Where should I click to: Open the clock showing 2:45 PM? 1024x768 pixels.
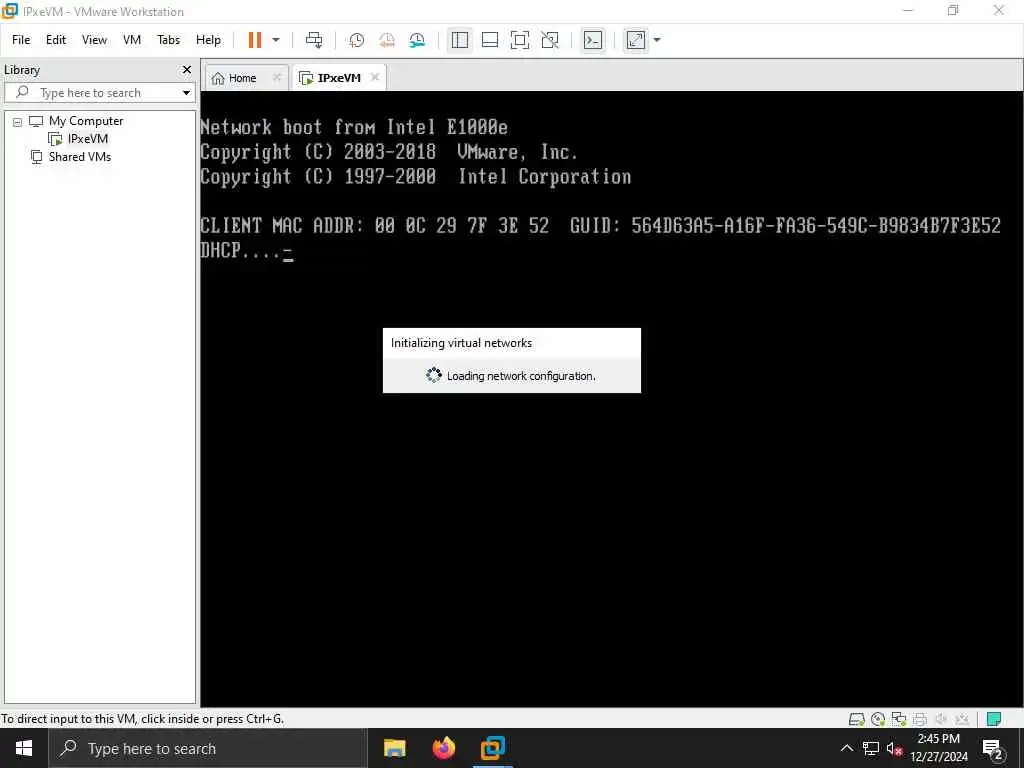point(939,748)
